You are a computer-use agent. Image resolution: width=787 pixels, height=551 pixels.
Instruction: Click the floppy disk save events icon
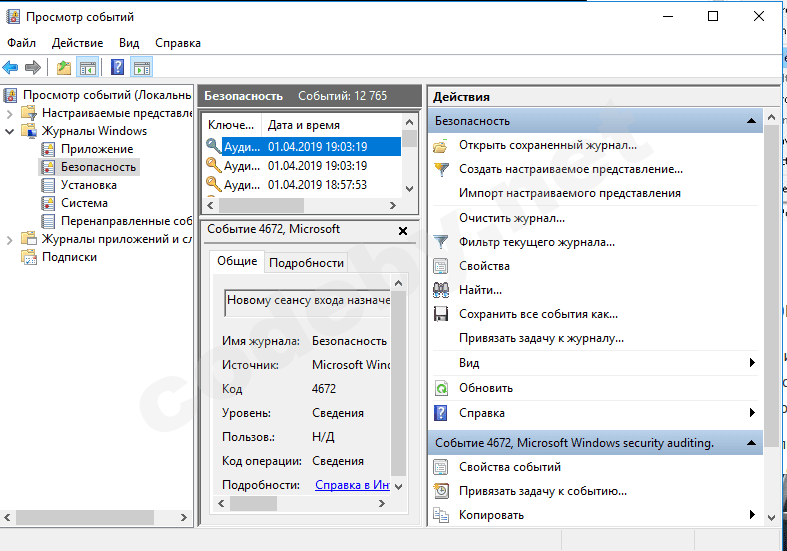(x=441, y=314)
